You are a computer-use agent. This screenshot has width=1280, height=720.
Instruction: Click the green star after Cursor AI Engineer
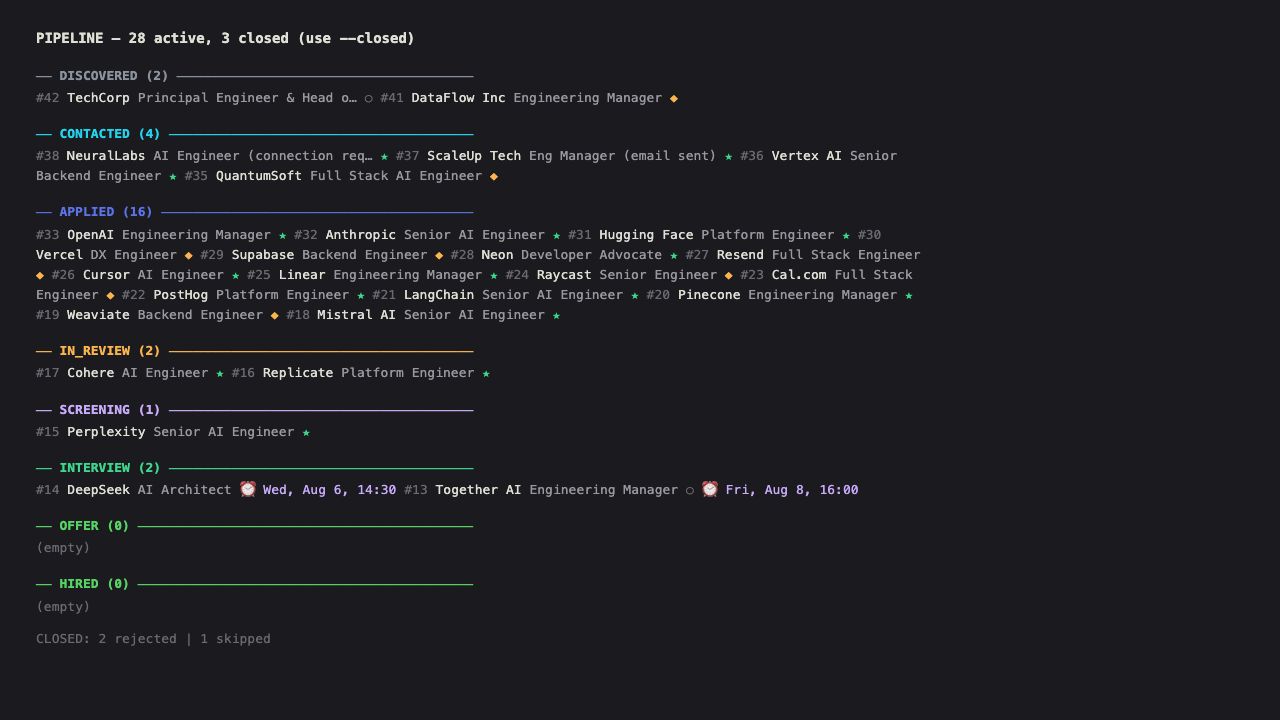click(x=236, y=275)
